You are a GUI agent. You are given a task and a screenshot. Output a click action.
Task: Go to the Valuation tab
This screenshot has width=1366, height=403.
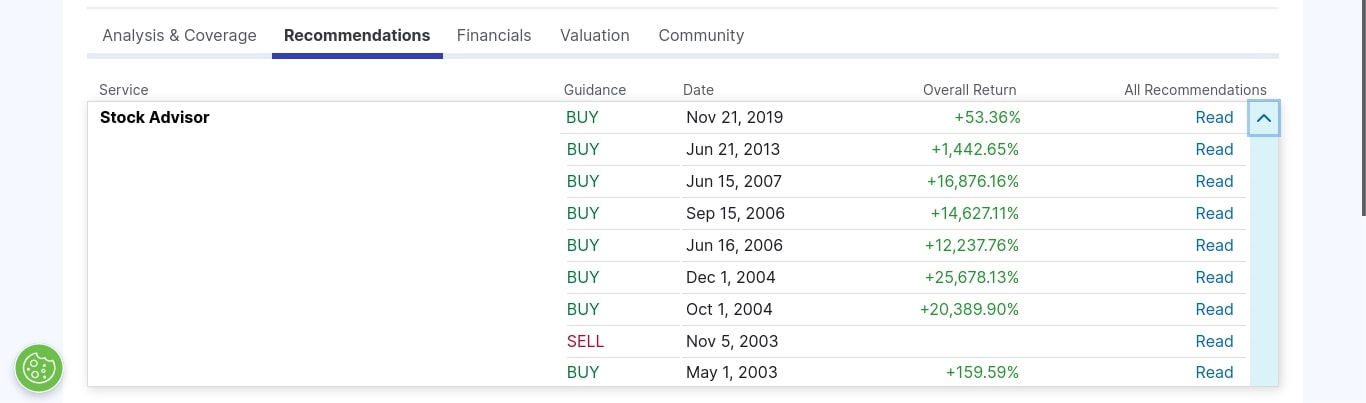point(595,35)
